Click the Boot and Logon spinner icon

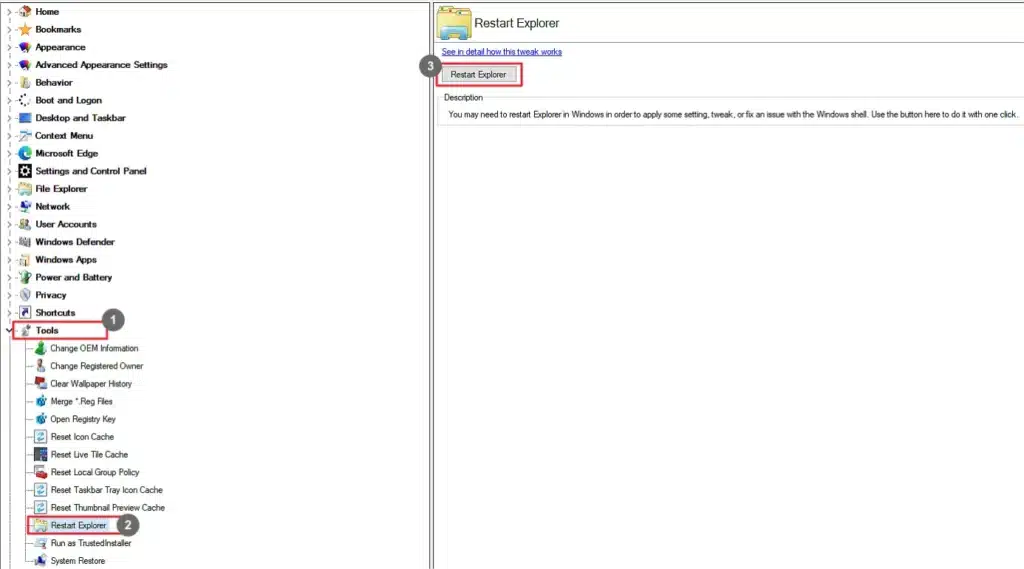pyautogui.click(x=25, y=100)
